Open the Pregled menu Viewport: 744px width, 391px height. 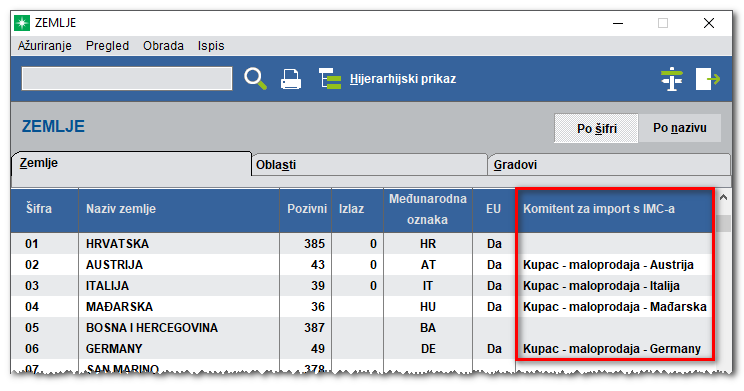[x=107, y=46]
